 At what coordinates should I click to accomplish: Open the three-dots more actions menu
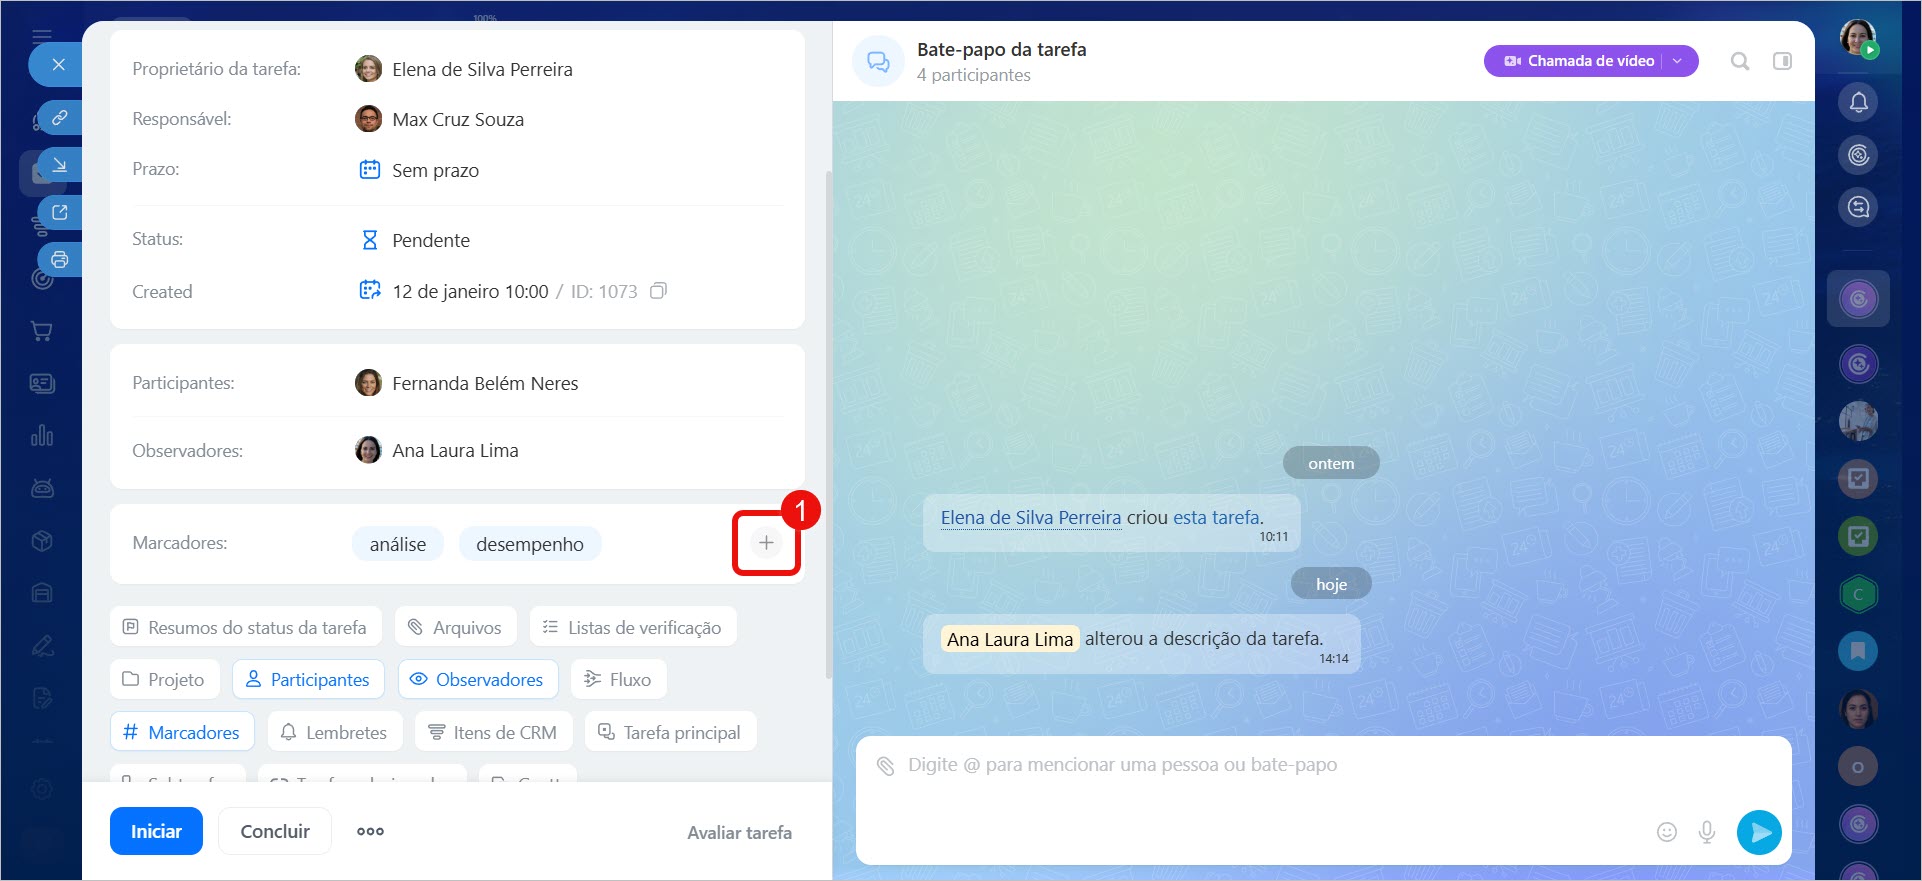click(370, 832)
